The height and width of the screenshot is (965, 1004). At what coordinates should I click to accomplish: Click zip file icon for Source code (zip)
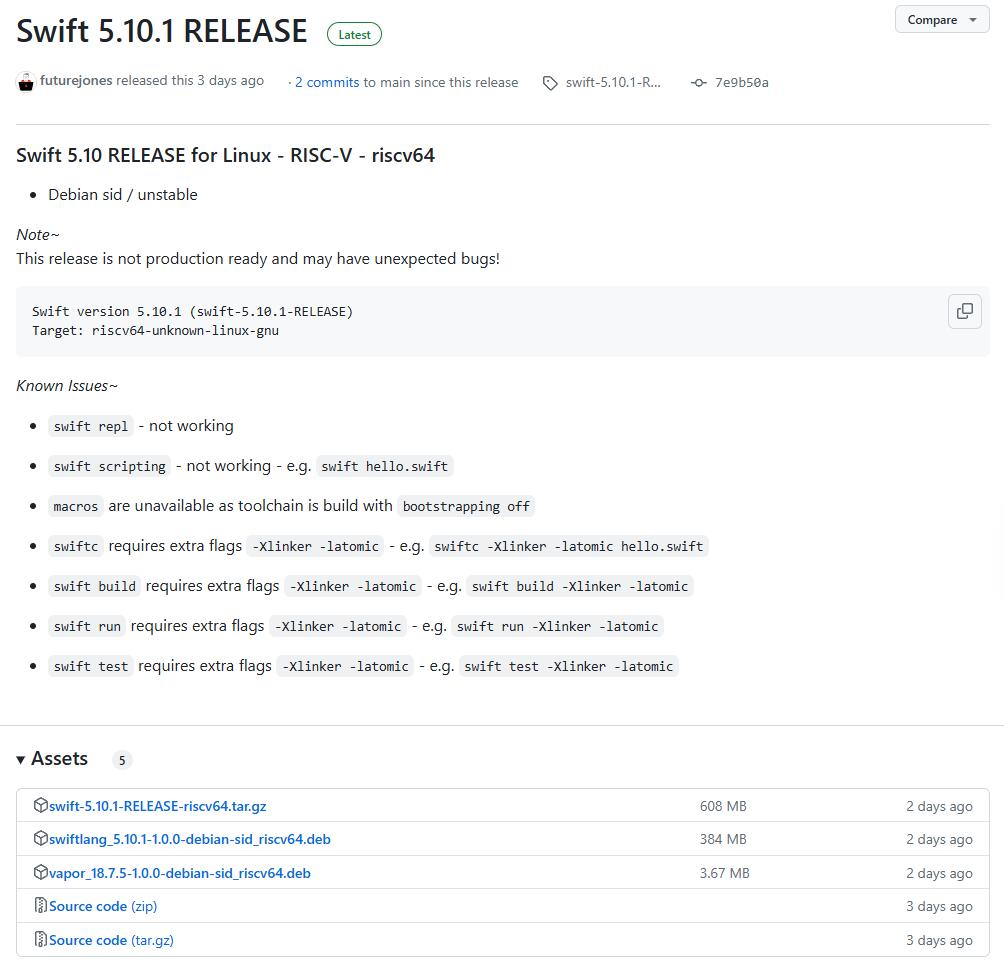(41, 905)
